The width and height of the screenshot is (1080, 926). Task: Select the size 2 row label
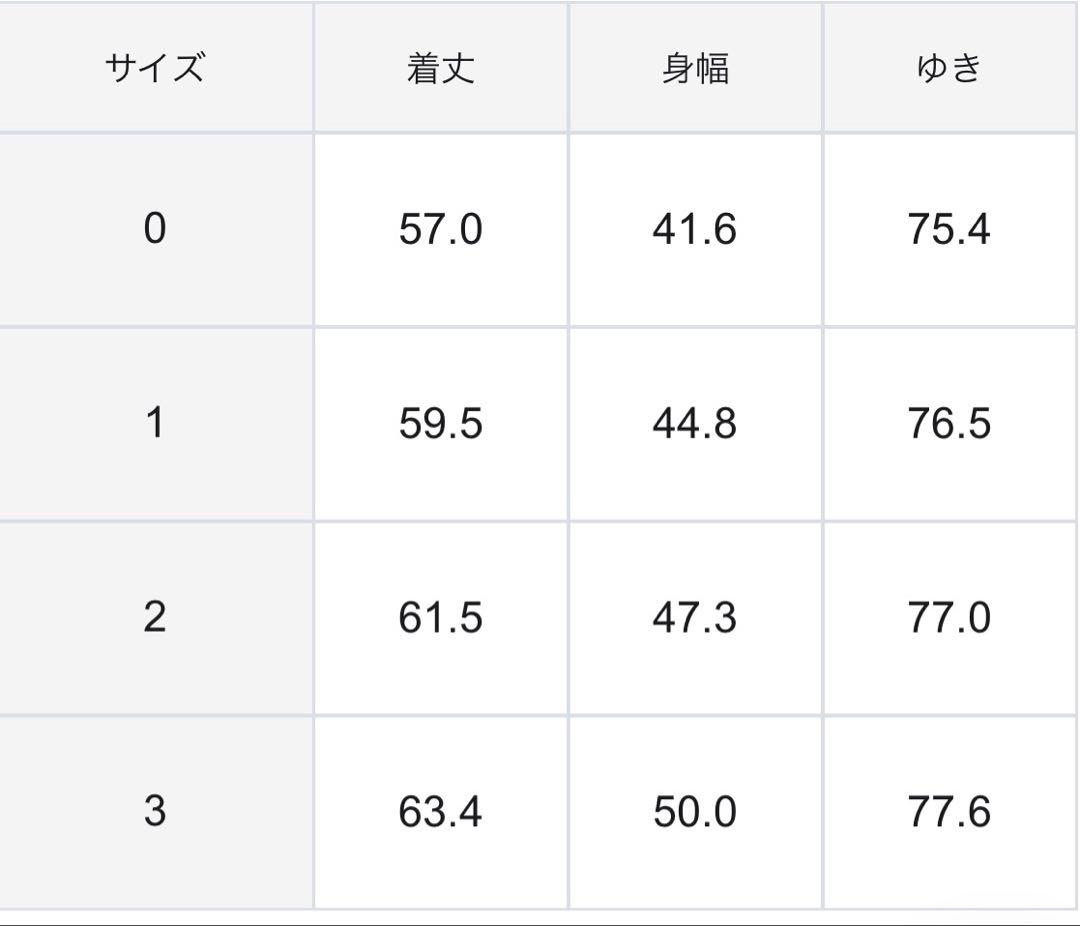pos(155,617)
